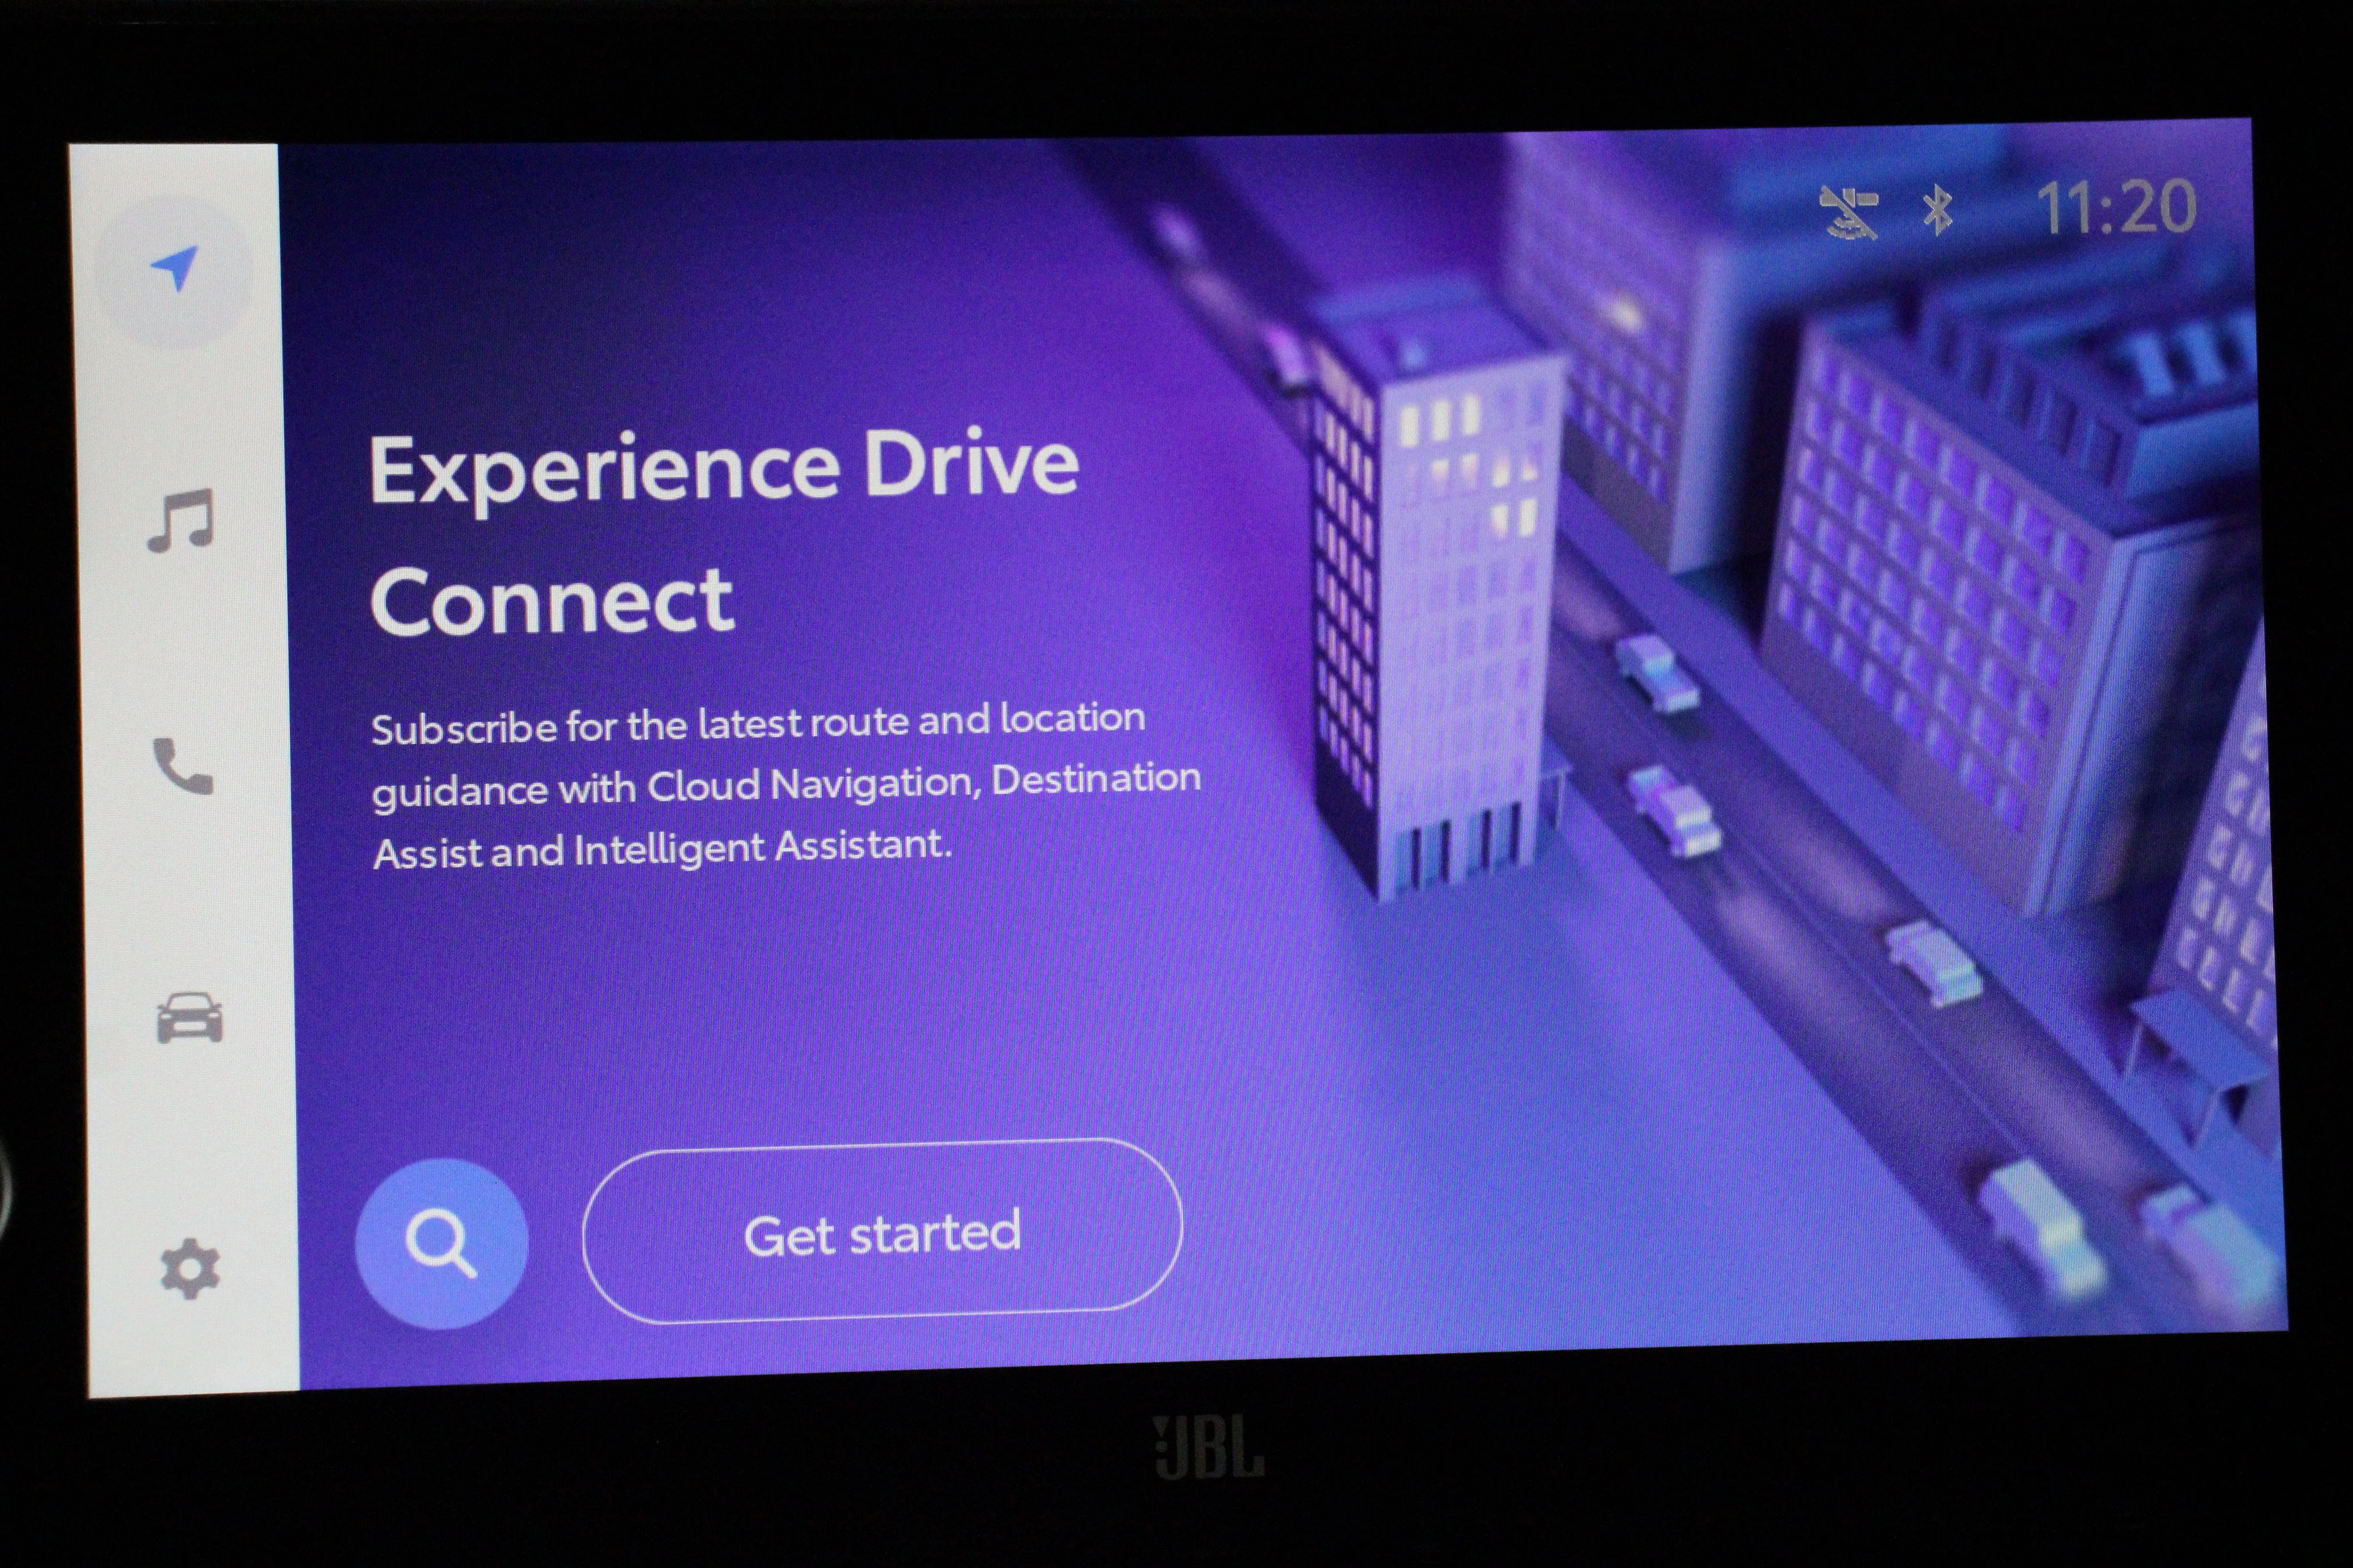The image size is (2353, 1568).
Task: Tap the 11:20 clock display
Action: click(2116, 208)
